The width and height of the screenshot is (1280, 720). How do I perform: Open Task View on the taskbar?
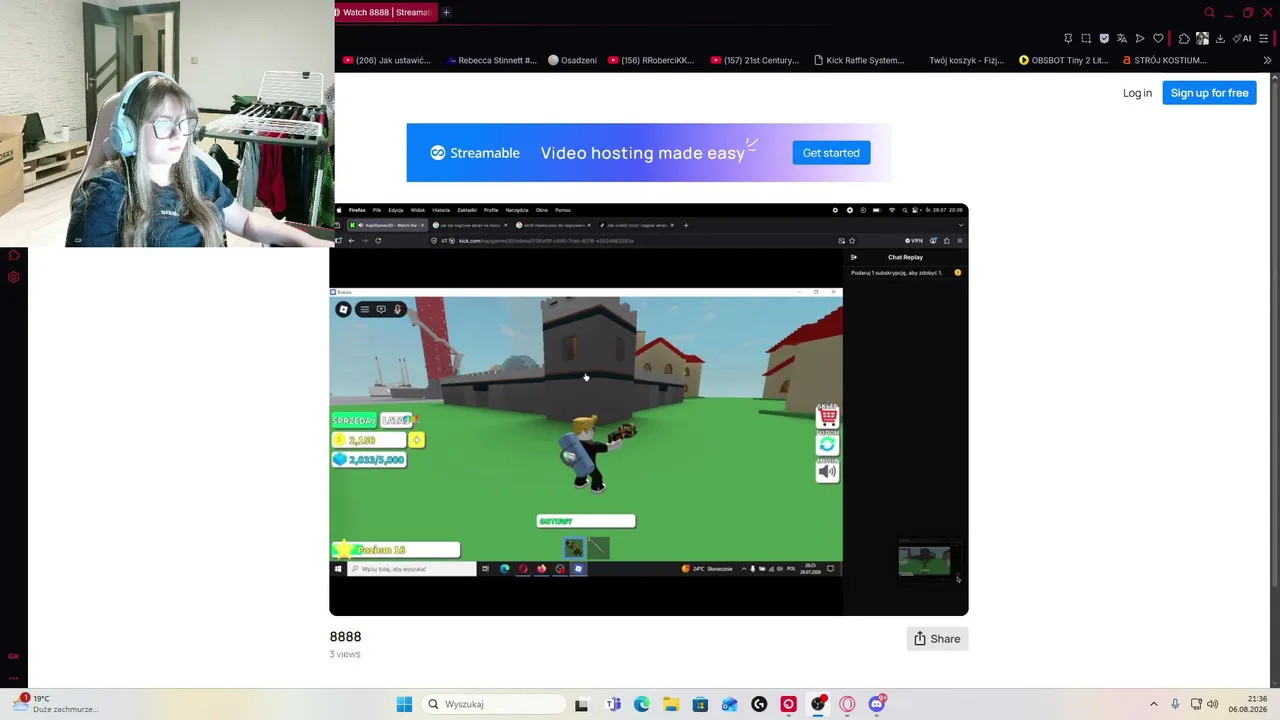point(581,704)
